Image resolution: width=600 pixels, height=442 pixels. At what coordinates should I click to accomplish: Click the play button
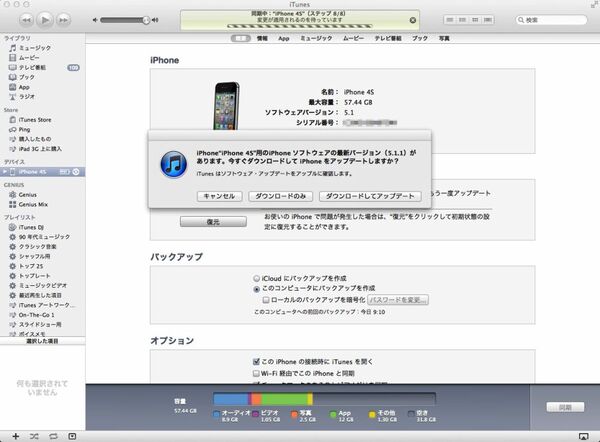[45, 20]
